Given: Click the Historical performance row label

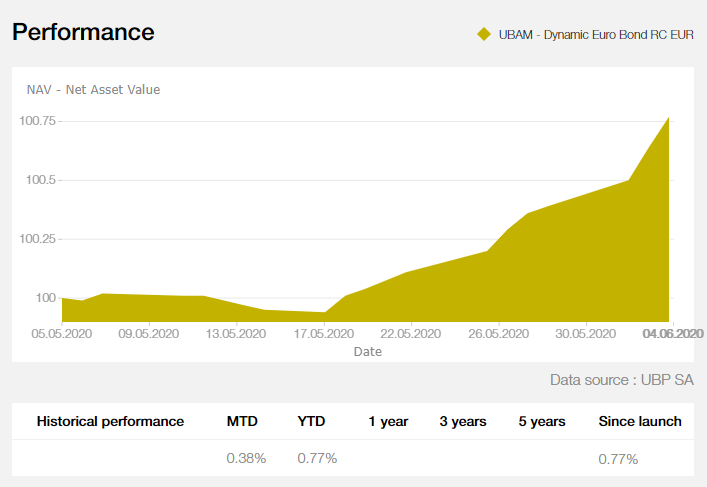Looking at the screenshot, I should (x=110, y=421).
